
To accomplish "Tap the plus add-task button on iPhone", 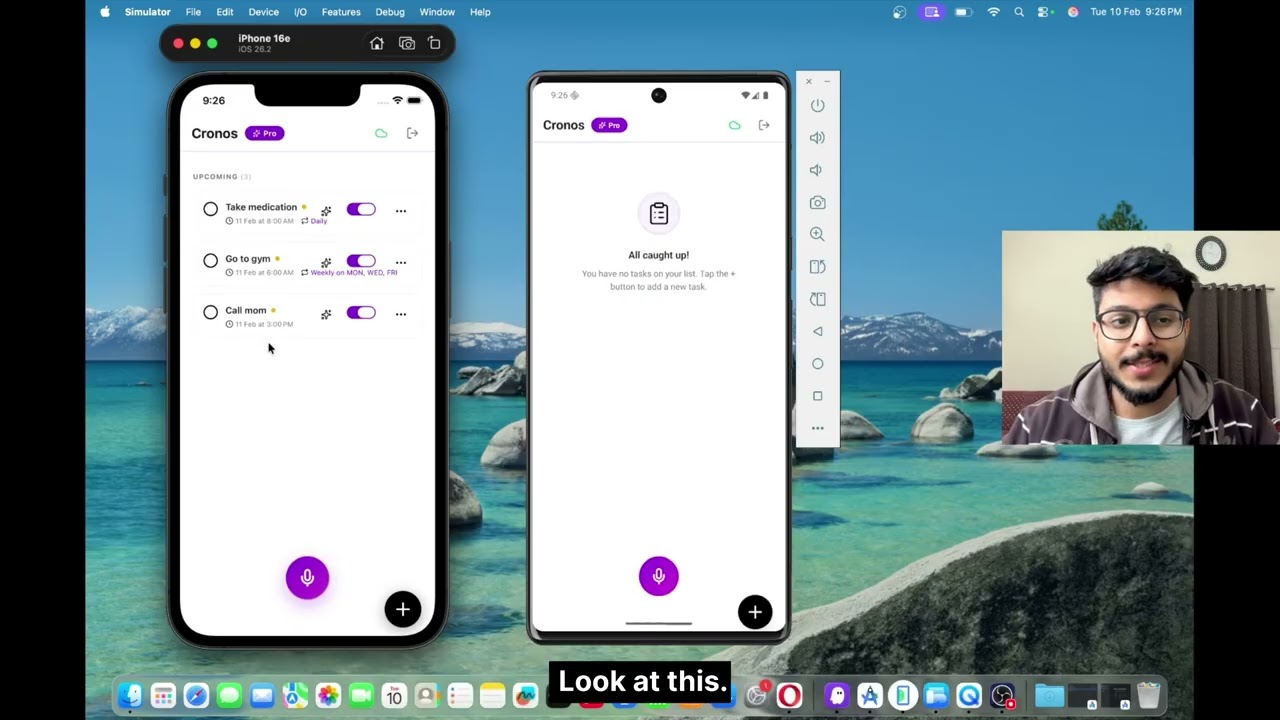I will pyautogui.click(x=402, y=609).
